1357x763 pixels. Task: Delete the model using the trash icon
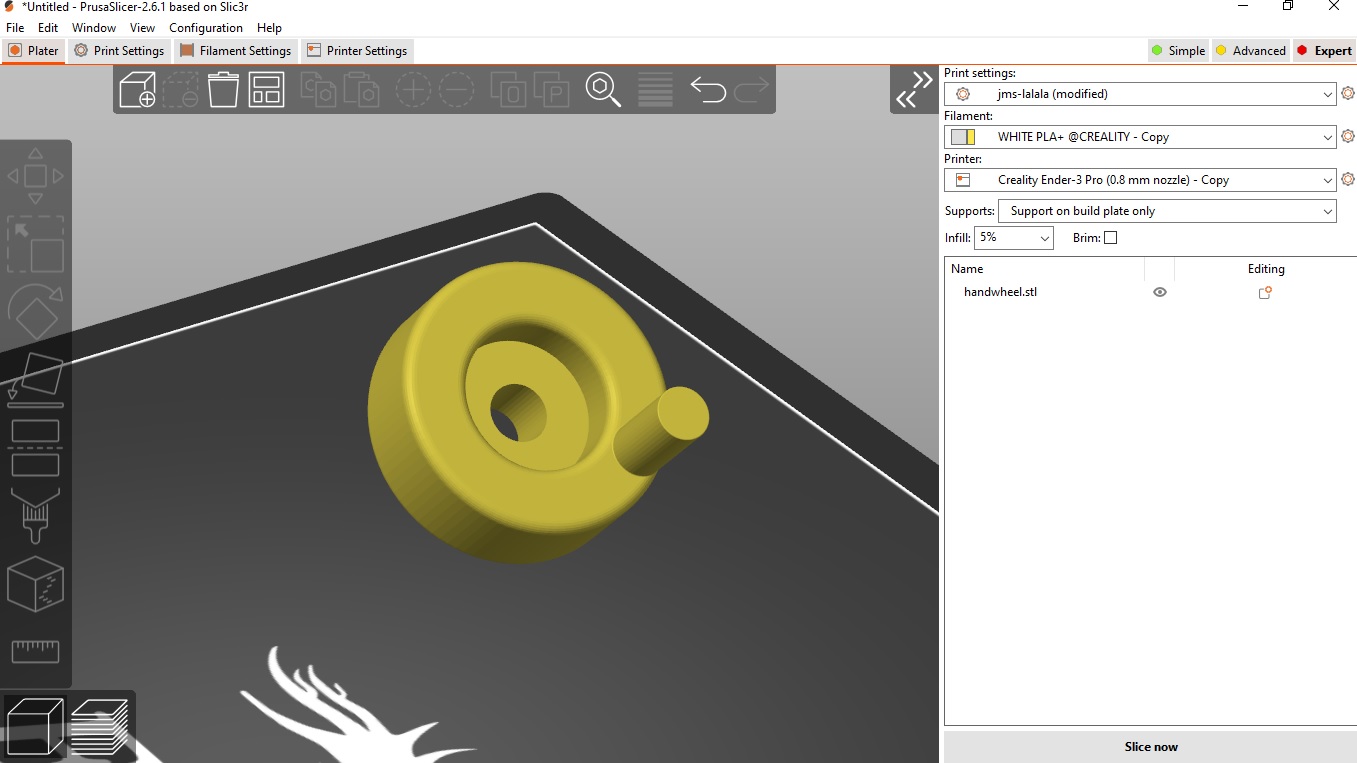pos(222,89)
